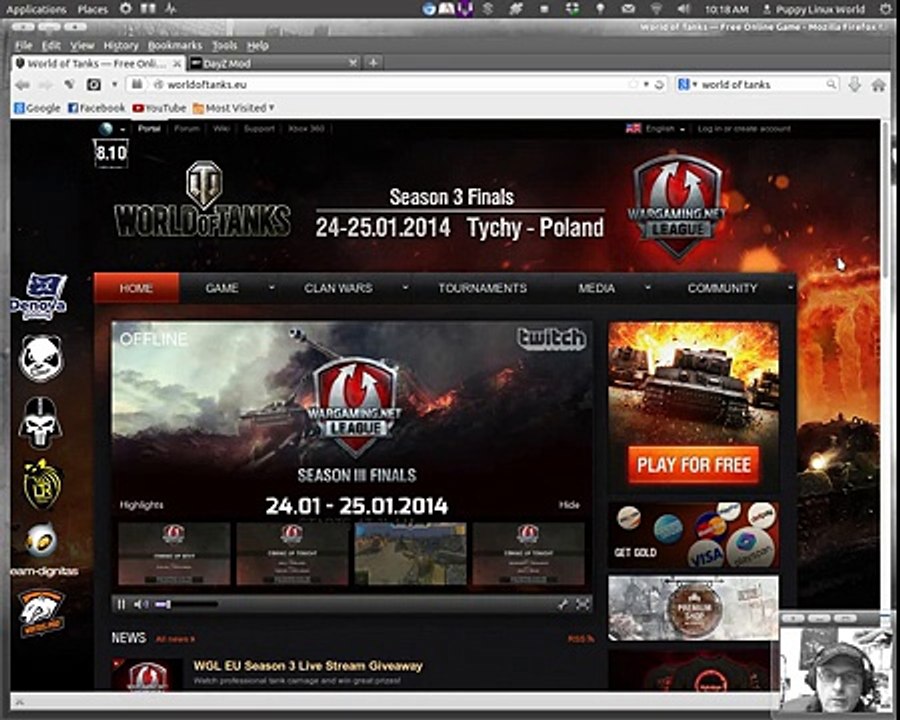
Task: Open the URL bar history dropdown arrow
Action: (646, 84)
